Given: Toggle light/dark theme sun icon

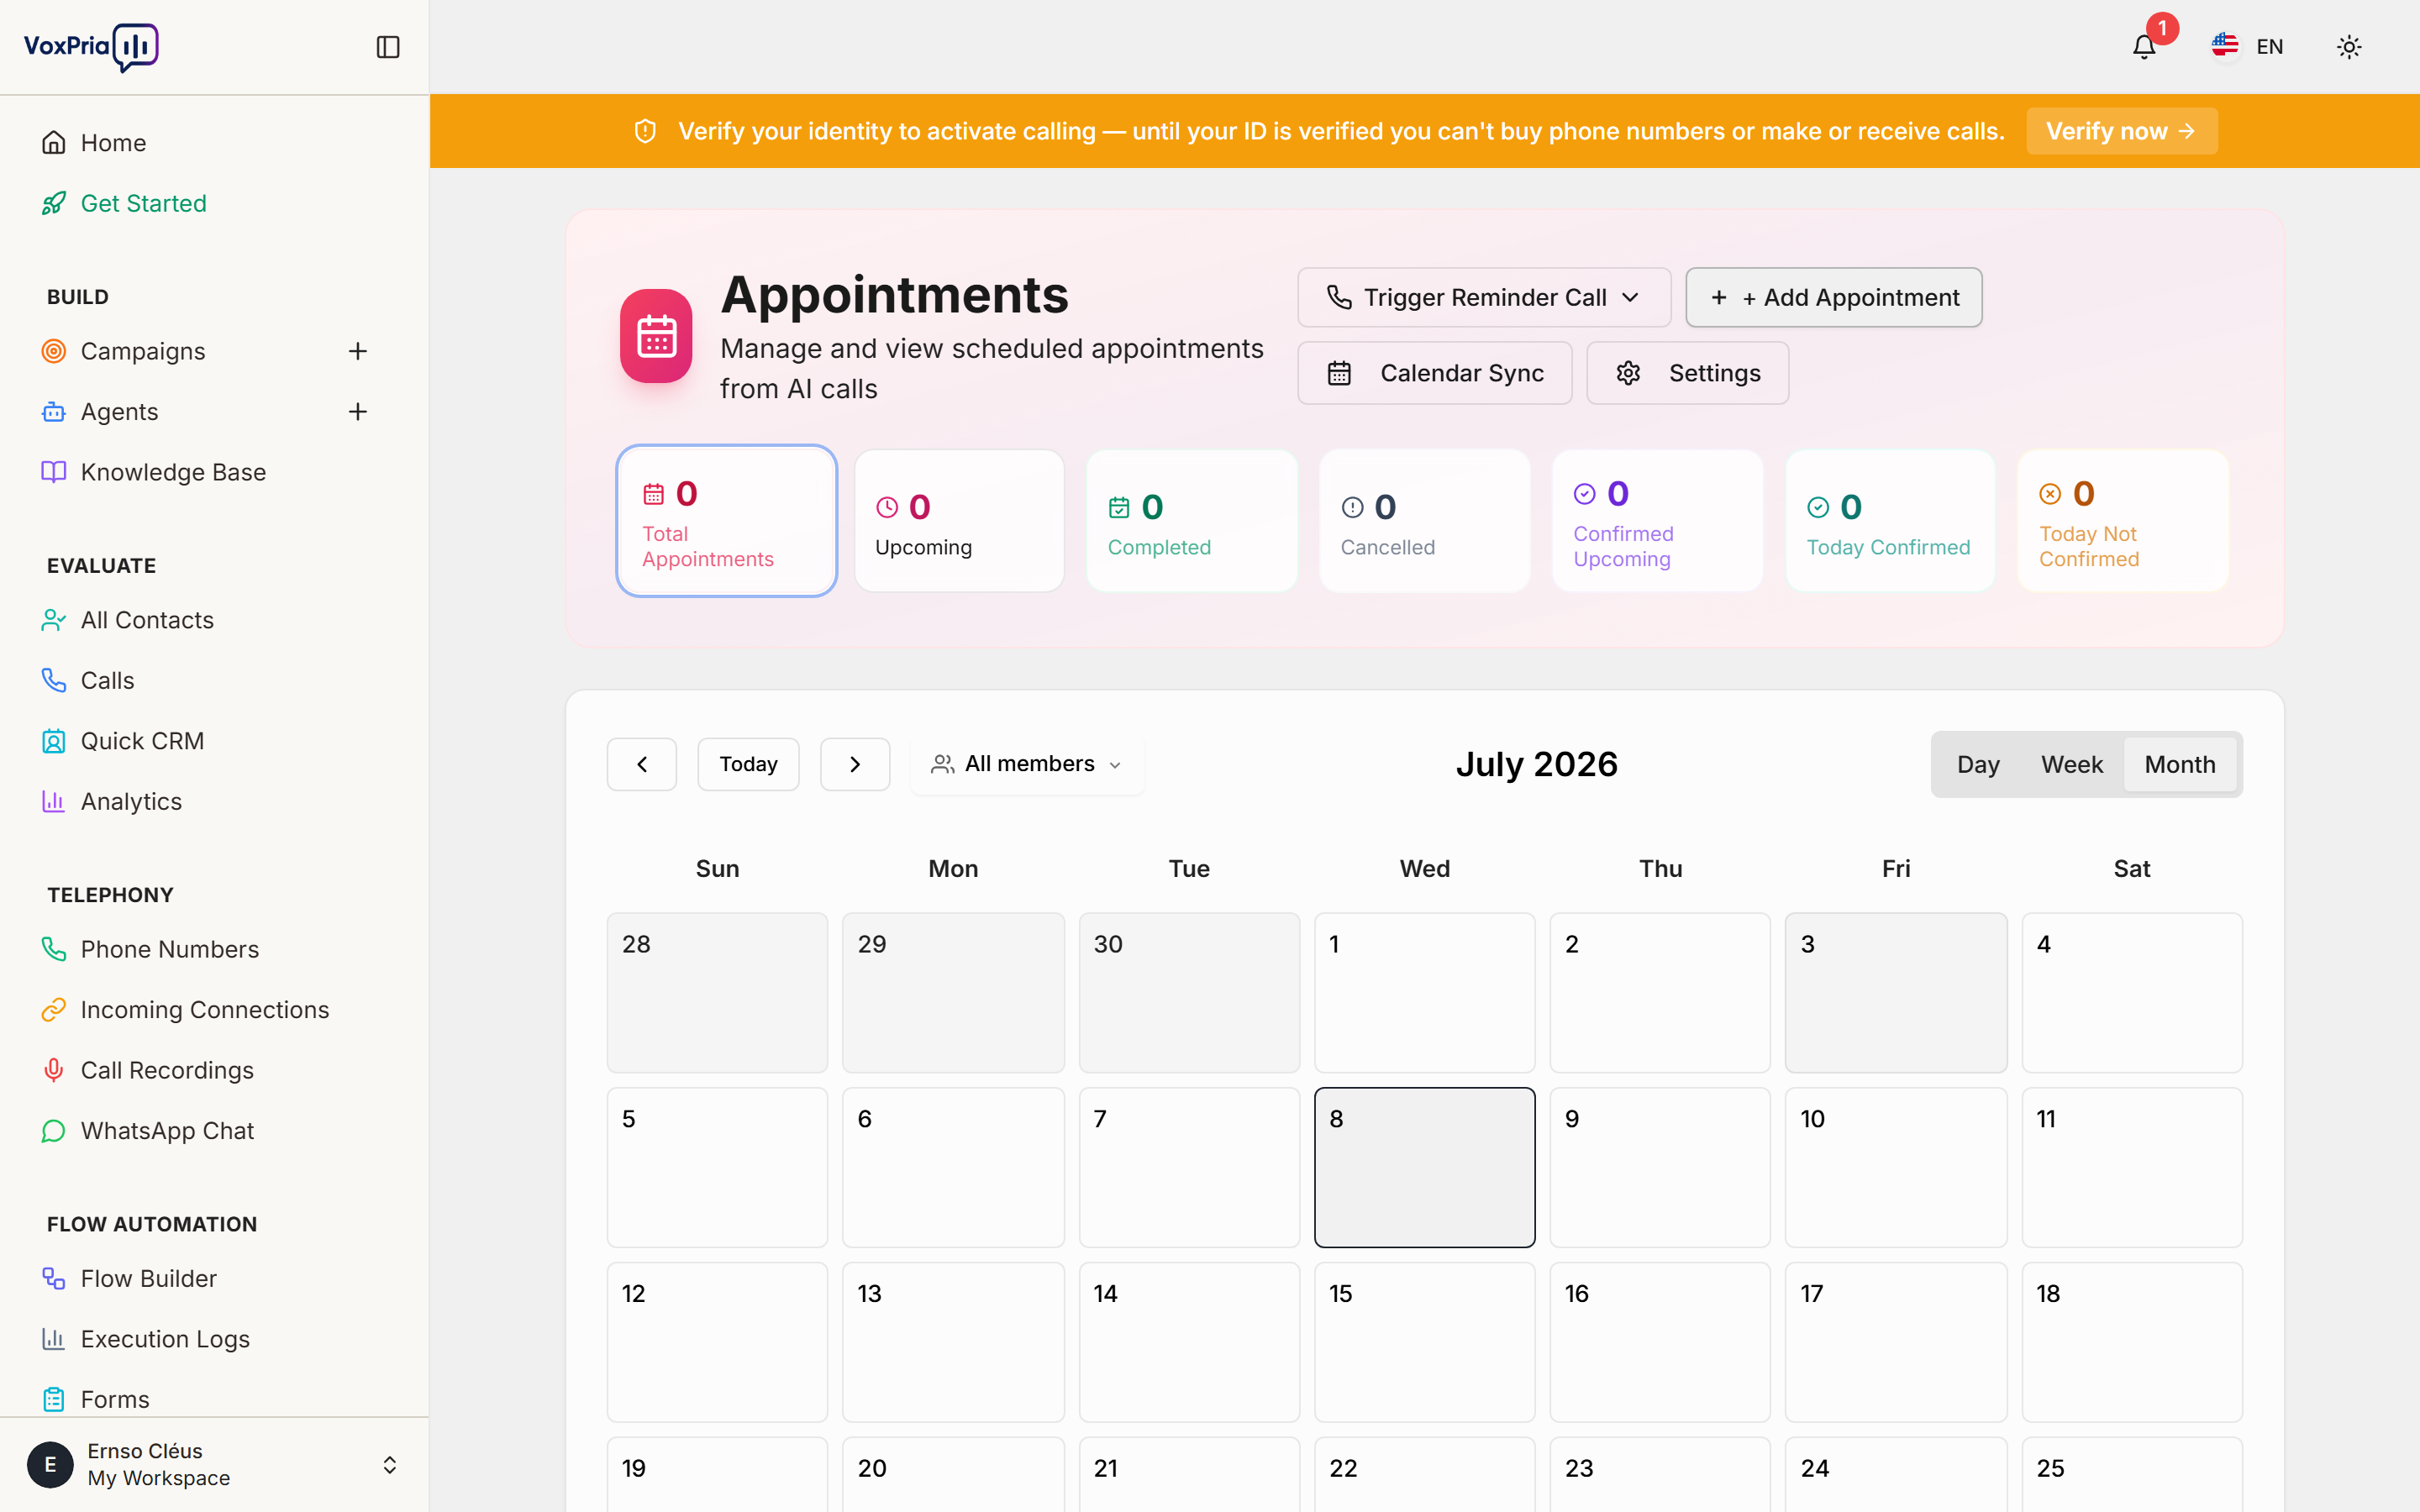Looking at the screenshot, I should pyautogui.click(x=2349, y=47).
